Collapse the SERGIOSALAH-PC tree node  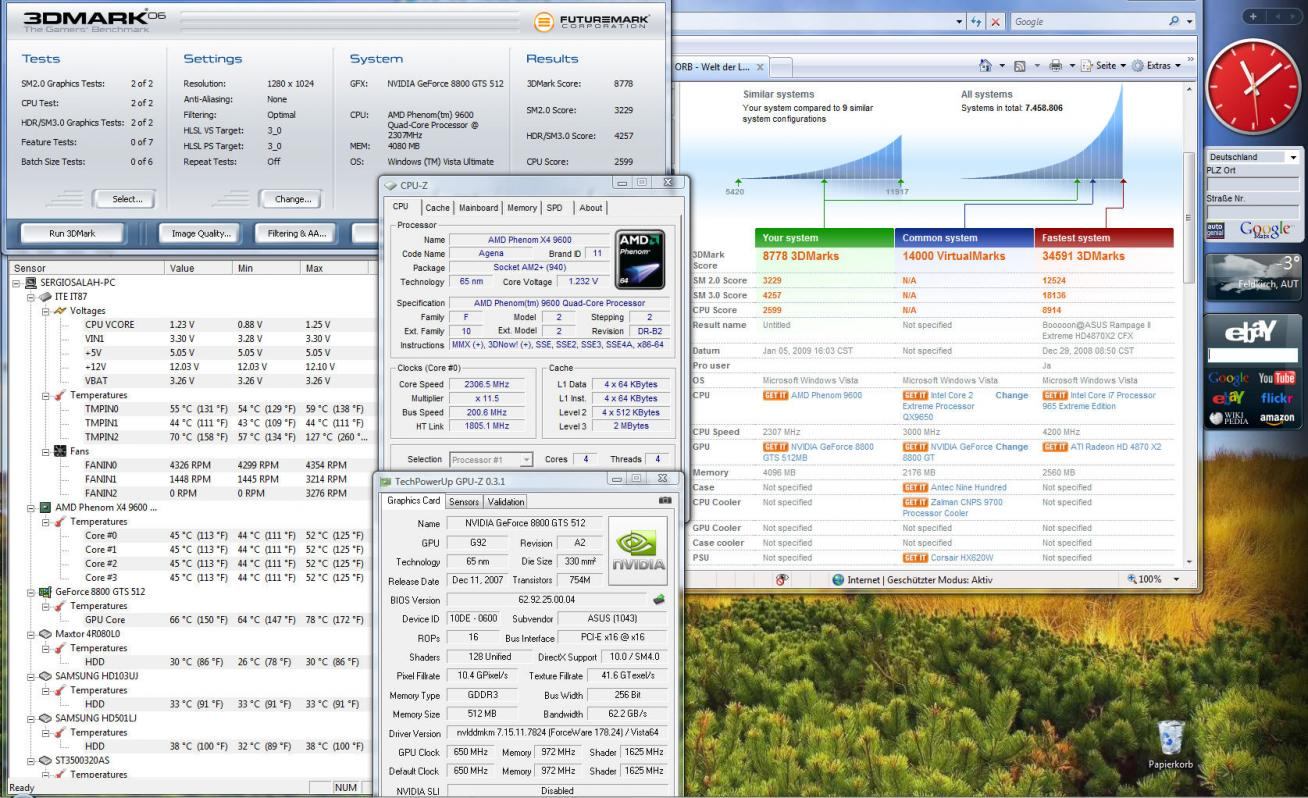pyautogui.click(x=15, y=283)
